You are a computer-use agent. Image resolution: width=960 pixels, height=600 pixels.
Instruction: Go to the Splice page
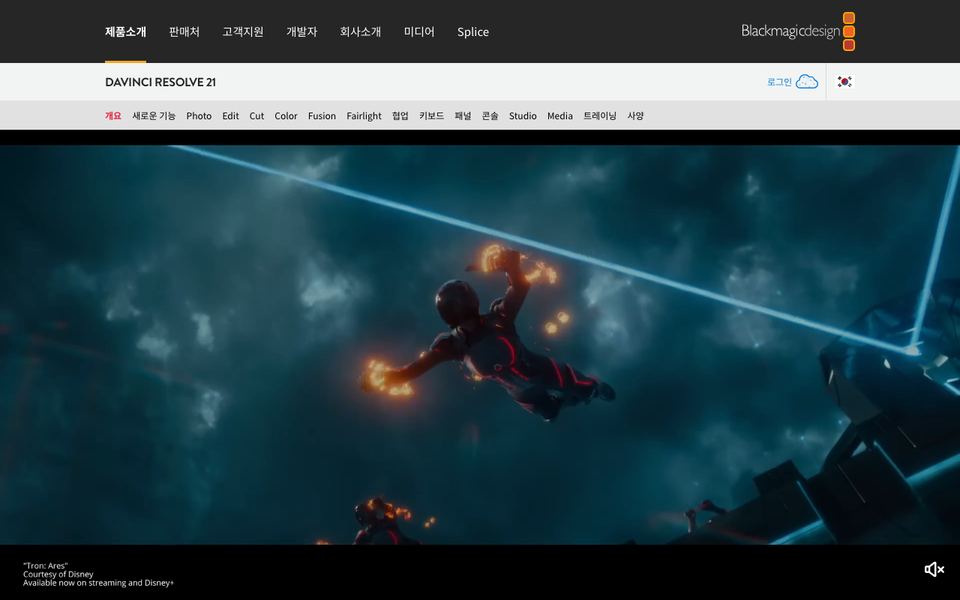tap(473, 32)
